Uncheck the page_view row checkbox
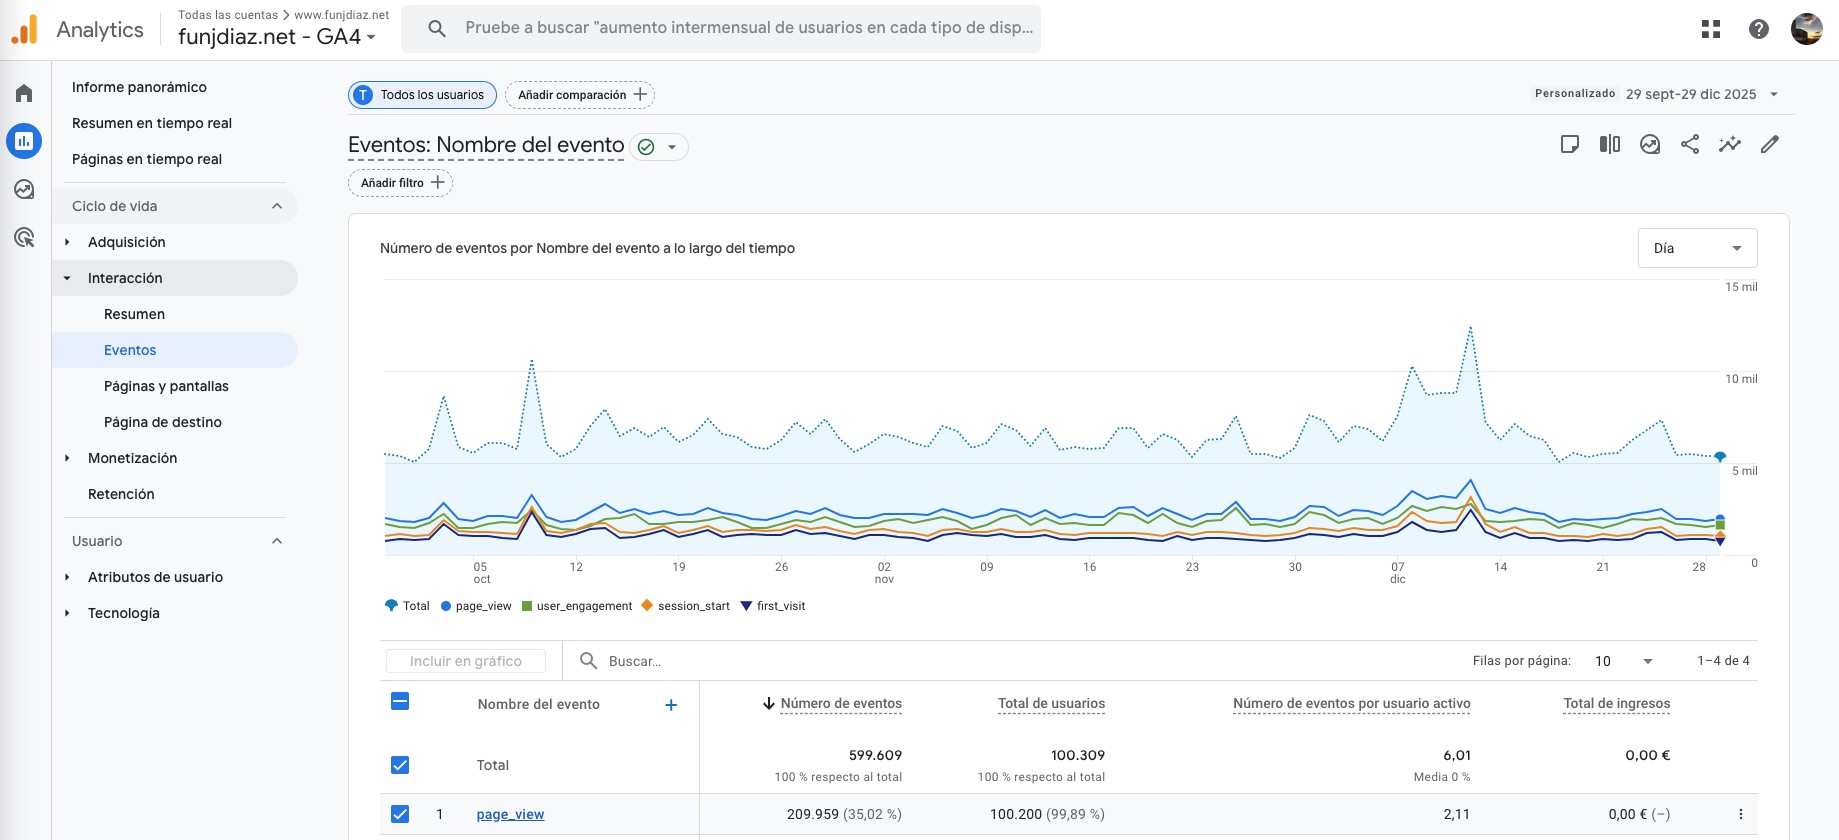The height and width of the screenshot is (840, 1839). click(x=400, y=814)
